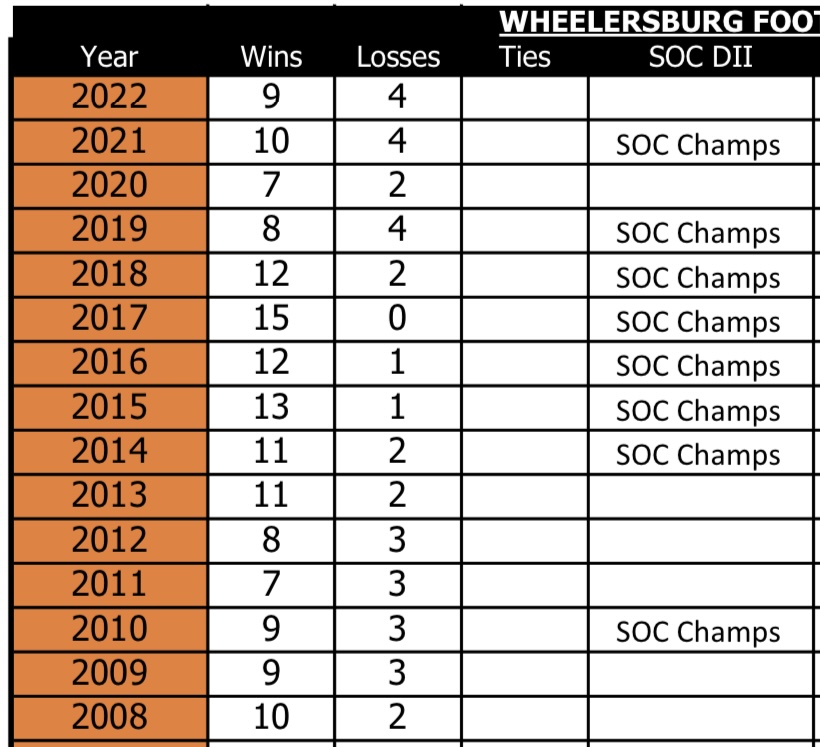820x747 pixels.
Task: Select the 2013 year cell
Action: pyautogui.click(x=110, y=496)
